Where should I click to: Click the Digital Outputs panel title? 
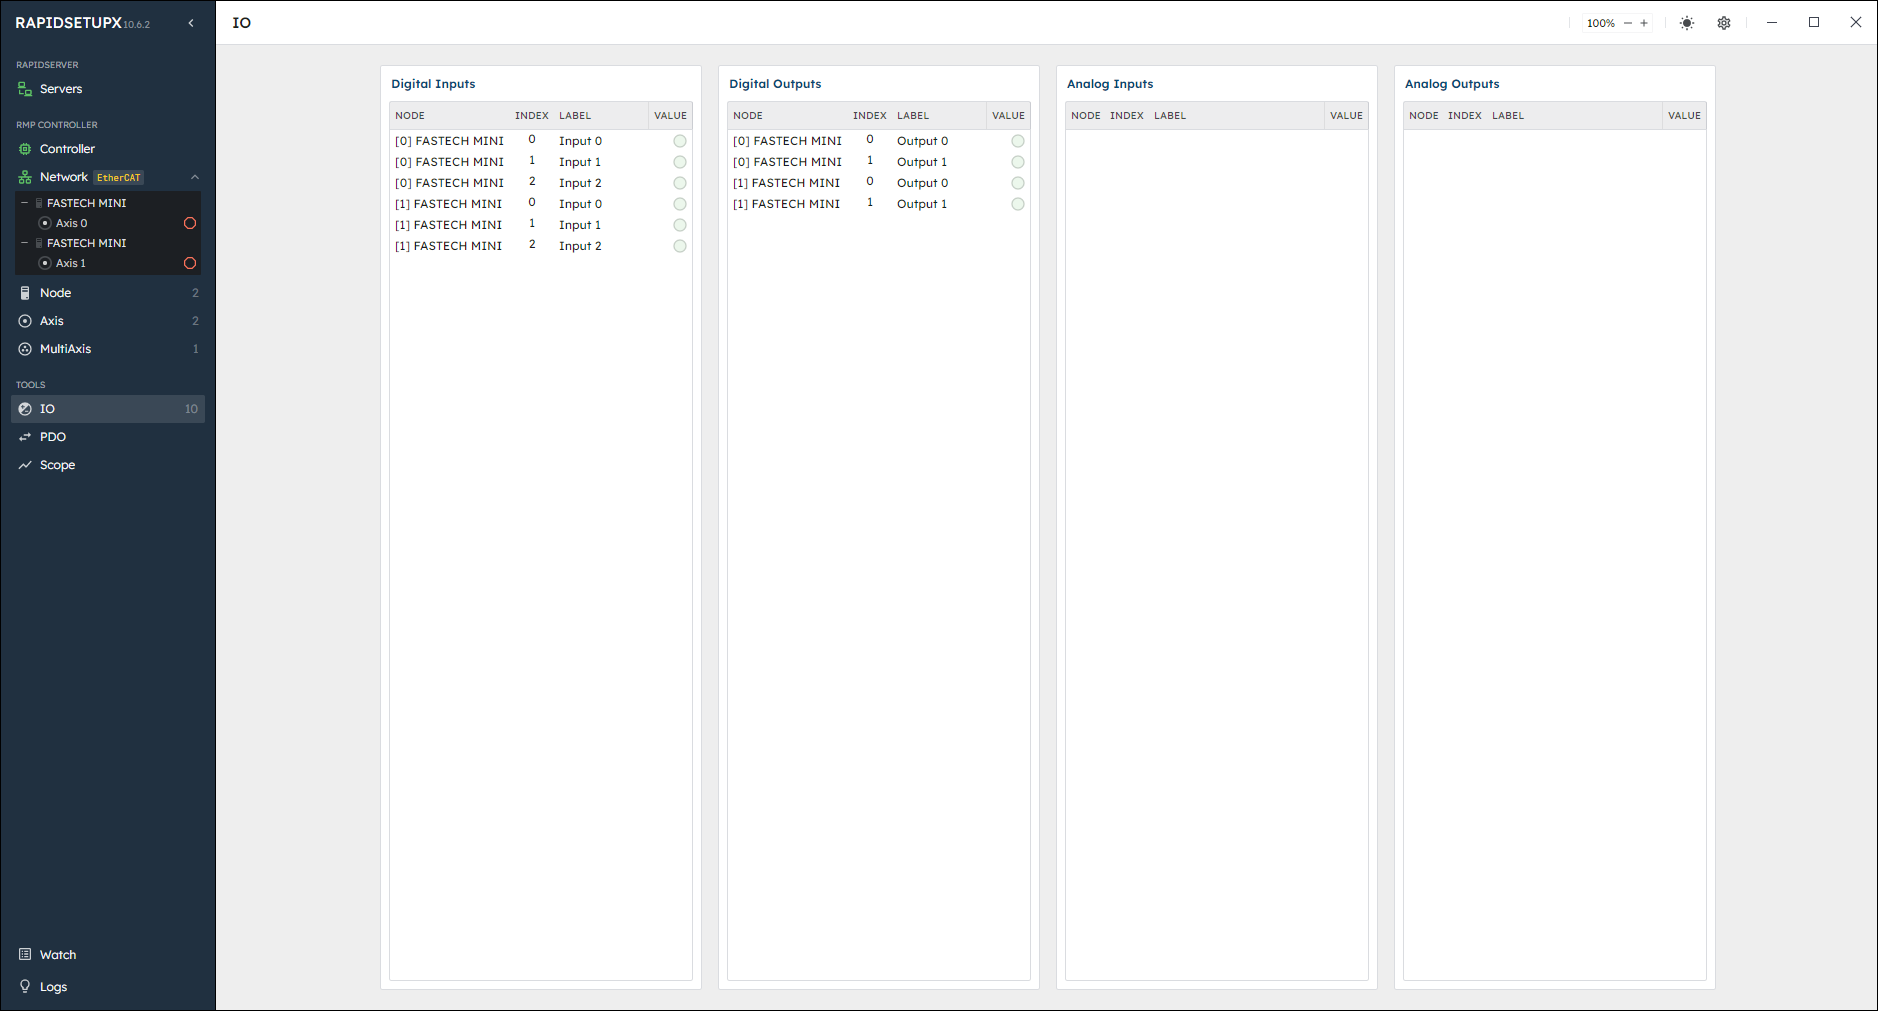[x=775, y=84]
